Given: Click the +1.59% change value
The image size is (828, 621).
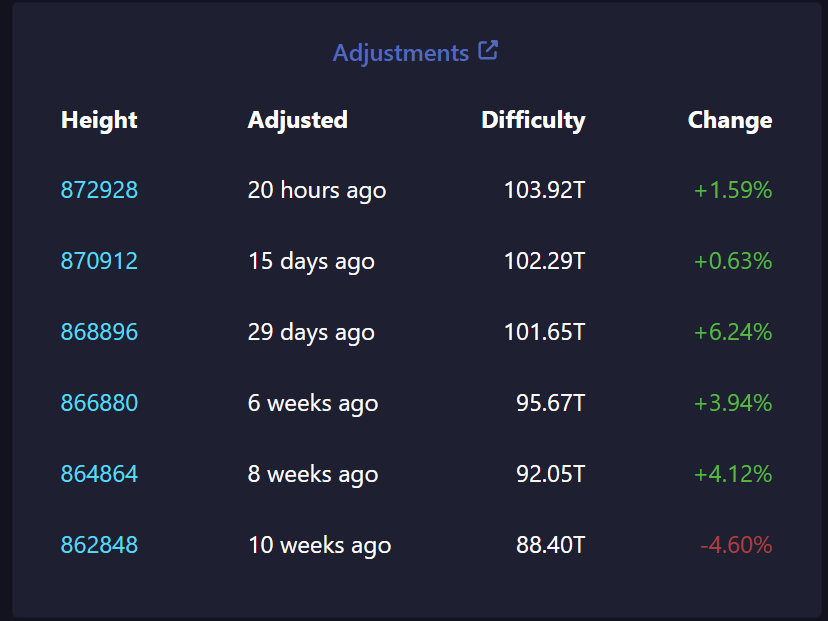Looking at the screenshot, I should pyautogui.click(x=733, y=190).
